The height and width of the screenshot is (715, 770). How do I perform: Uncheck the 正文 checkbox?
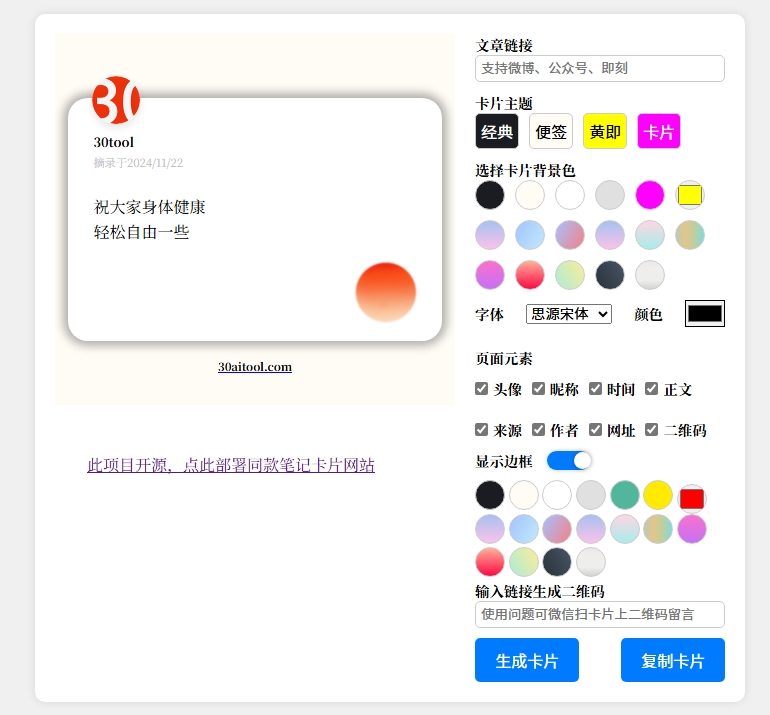pyautogui.click(x=651, y=388)
